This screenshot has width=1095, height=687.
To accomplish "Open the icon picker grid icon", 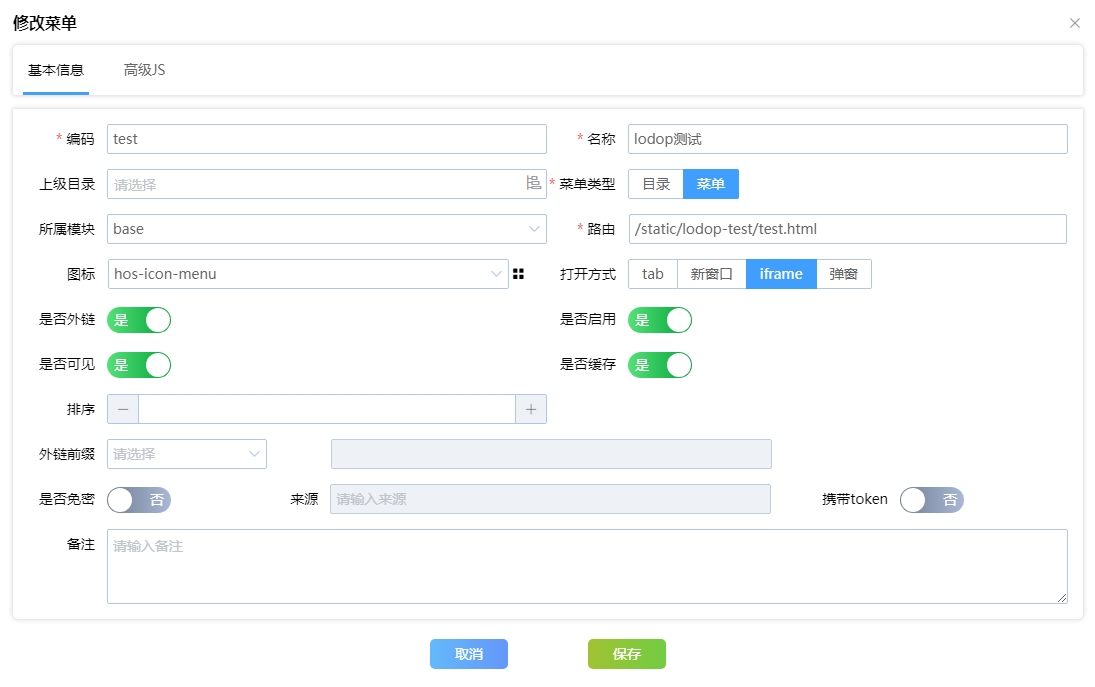I will [518, 274].
